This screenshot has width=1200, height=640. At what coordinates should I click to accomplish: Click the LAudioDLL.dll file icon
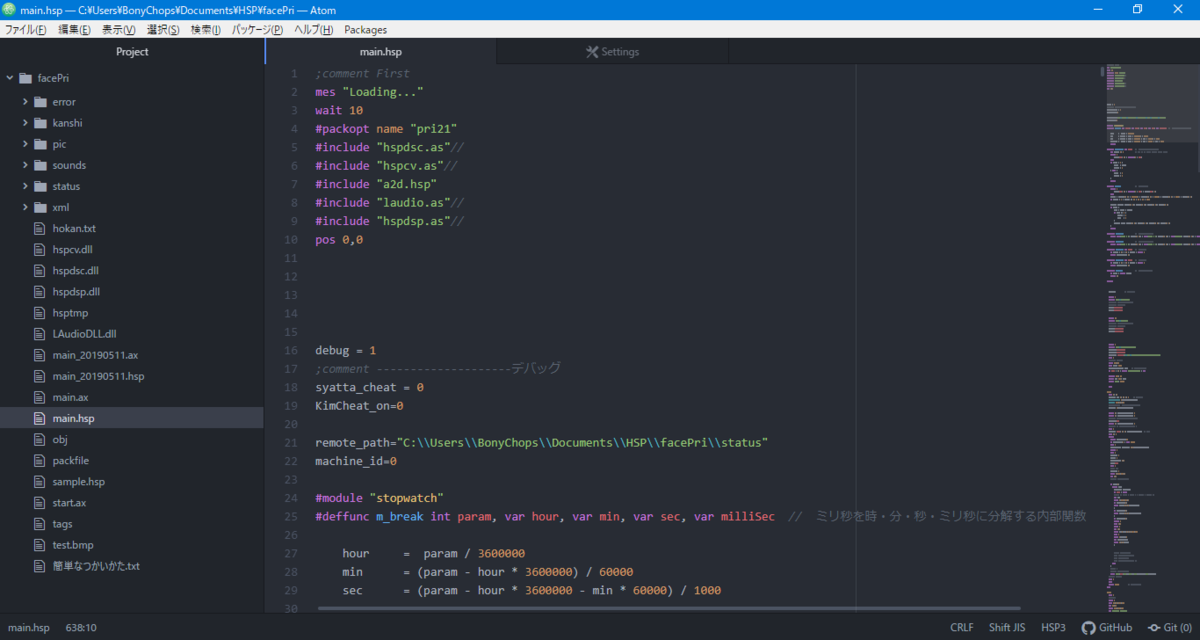(40, 334)
